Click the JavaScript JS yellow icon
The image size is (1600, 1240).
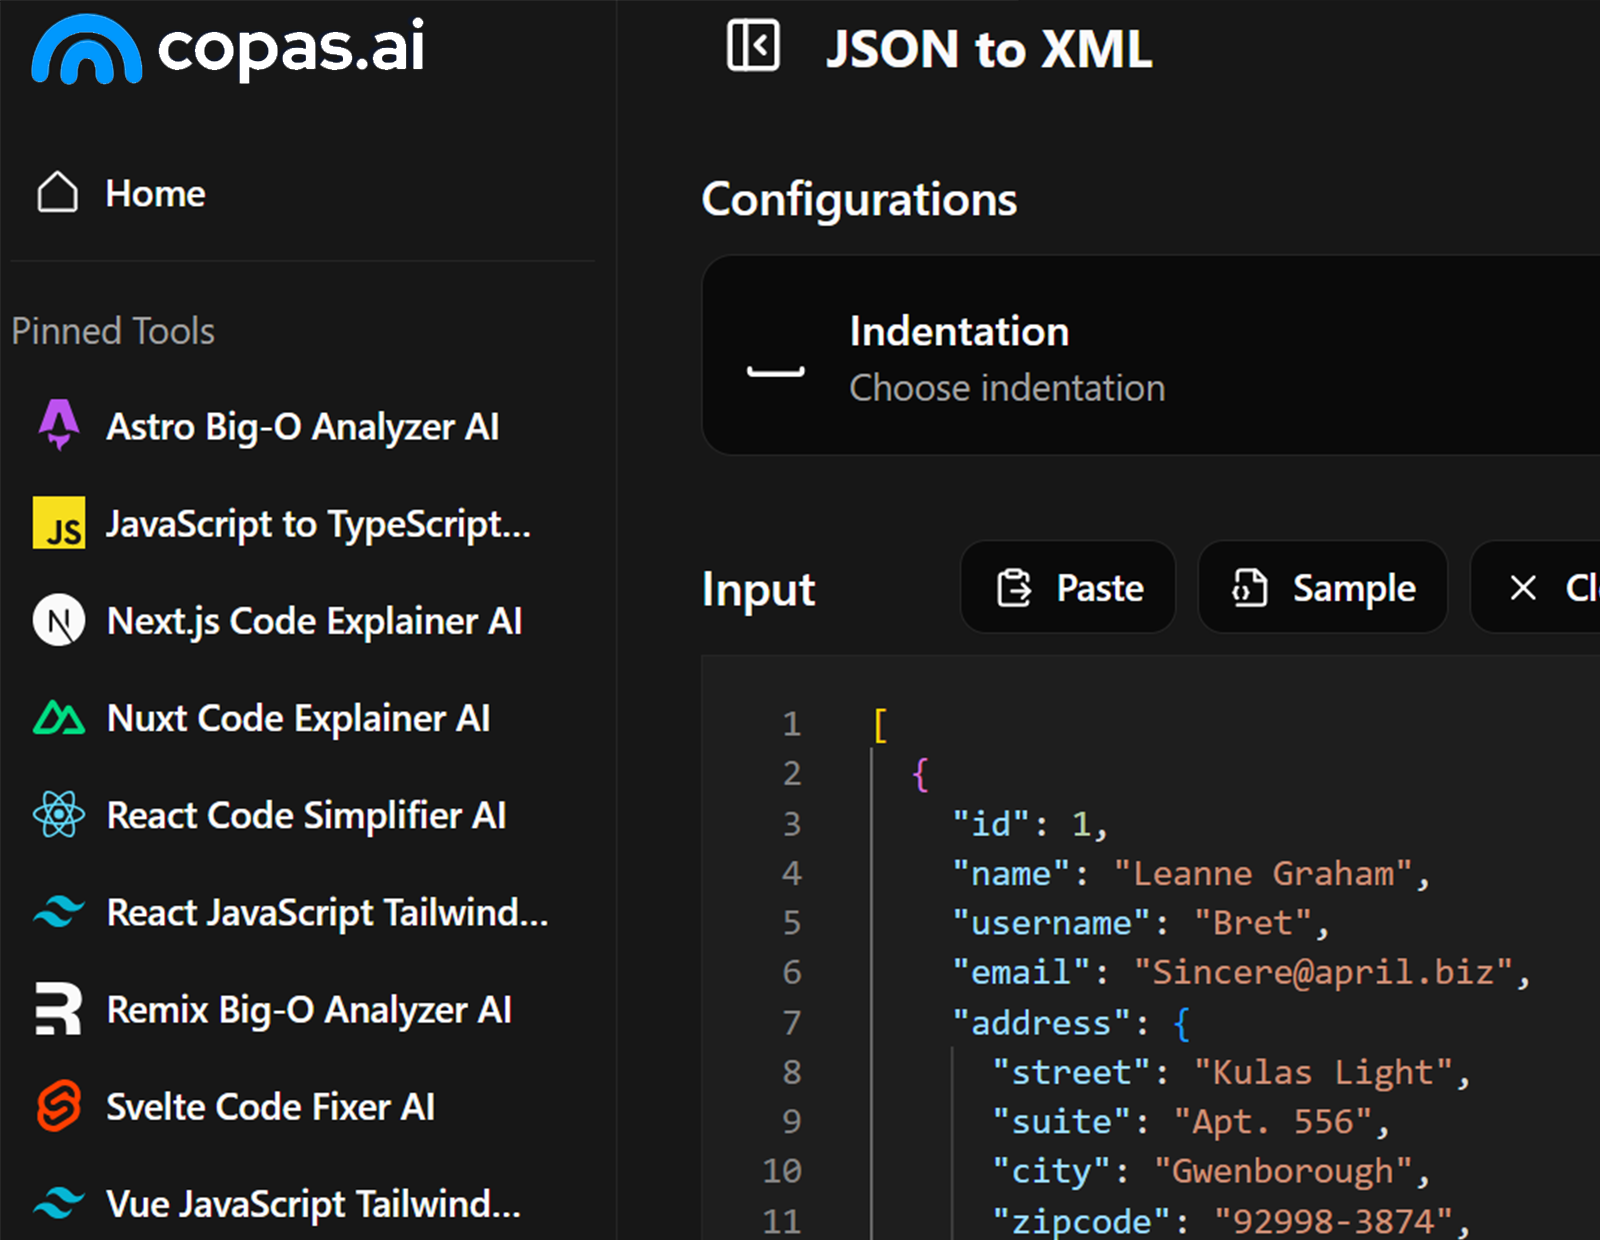(59, 523)
